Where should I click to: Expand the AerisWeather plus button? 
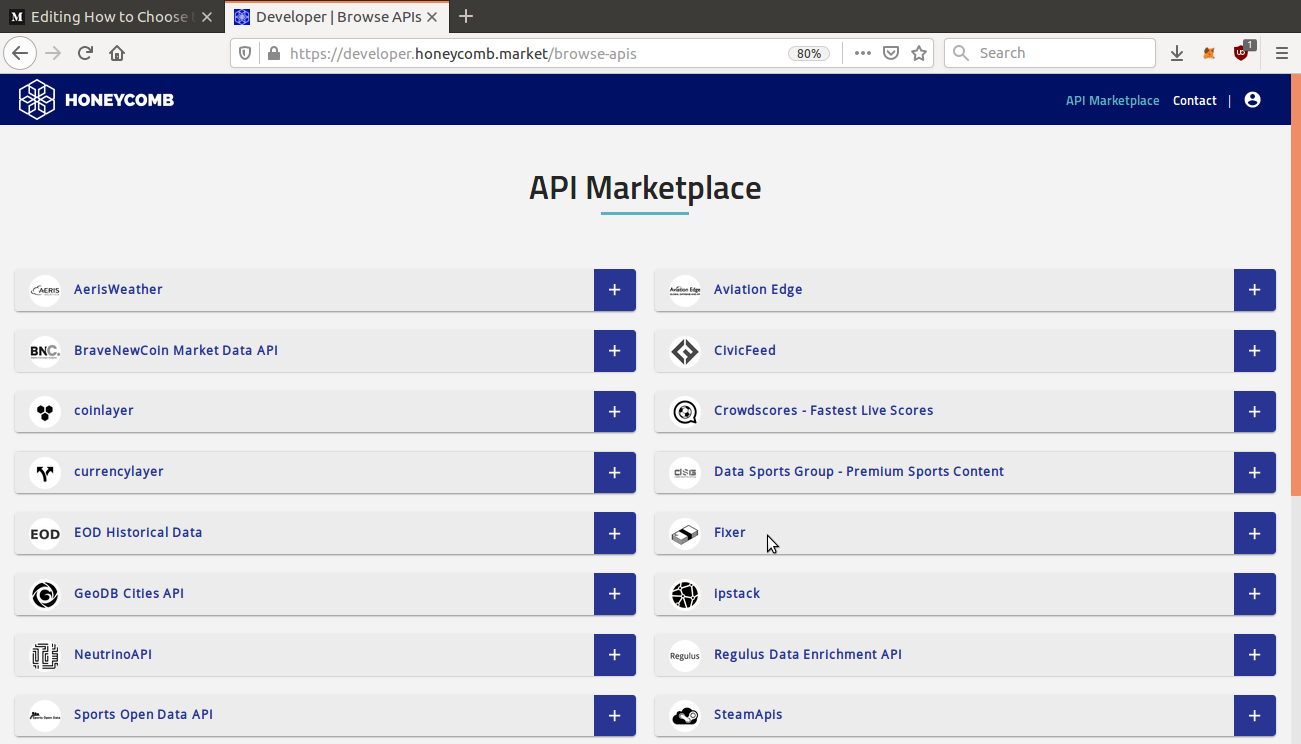pos(615,290)
